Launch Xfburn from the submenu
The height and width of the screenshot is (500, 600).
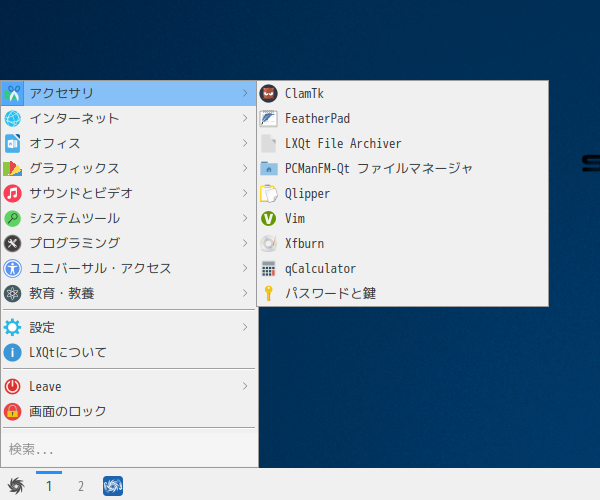pyautogui.click(x=403, y=243)
